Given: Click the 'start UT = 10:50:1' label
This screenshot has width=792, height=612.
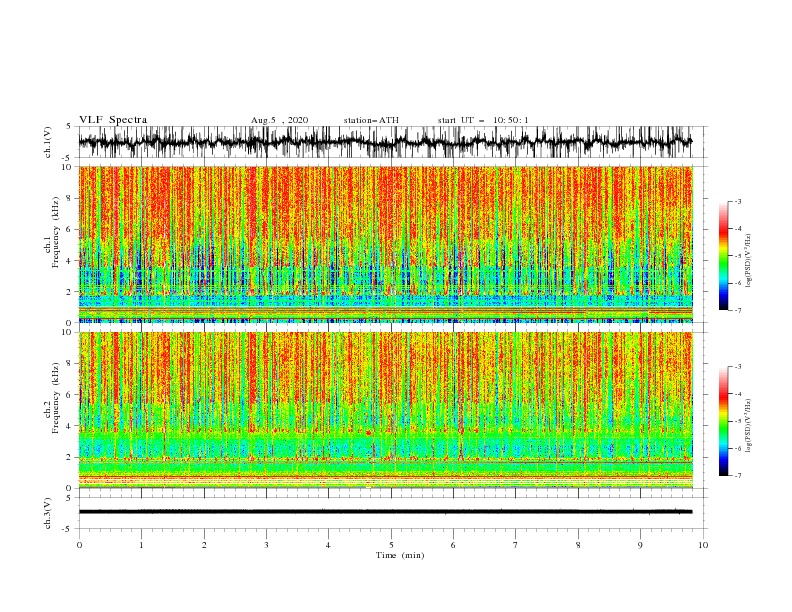Looking at the screenshot, I should tap(483, 120).
